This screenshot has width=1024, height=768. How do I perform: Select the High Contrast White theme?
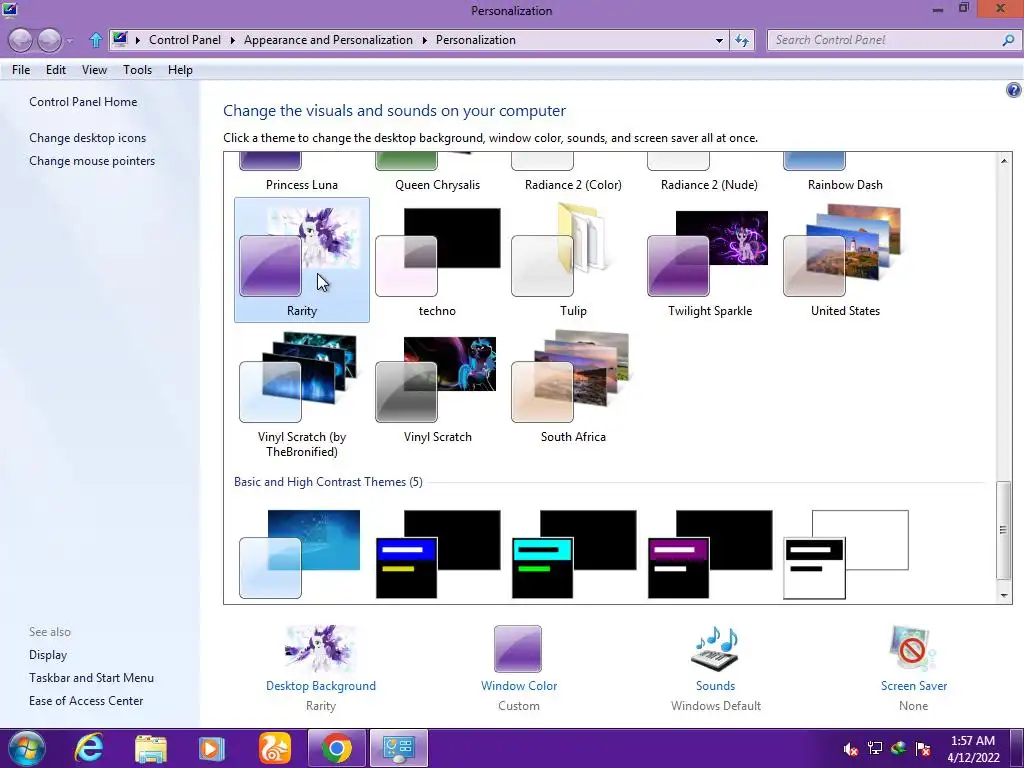tap(846, 554)
